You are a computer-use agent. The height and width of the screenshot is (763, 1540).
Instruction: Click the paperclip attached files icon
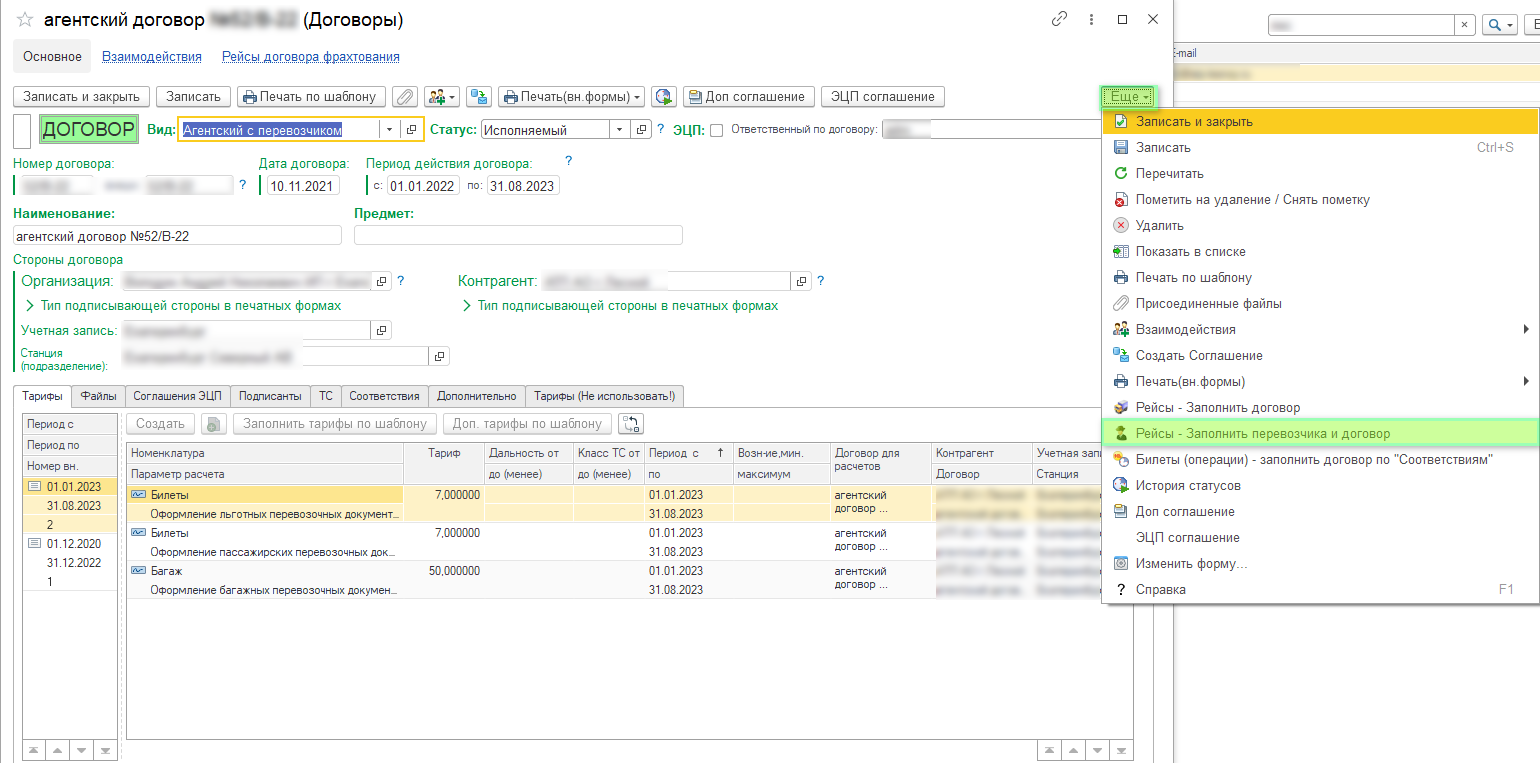click(x=404, y=97)
